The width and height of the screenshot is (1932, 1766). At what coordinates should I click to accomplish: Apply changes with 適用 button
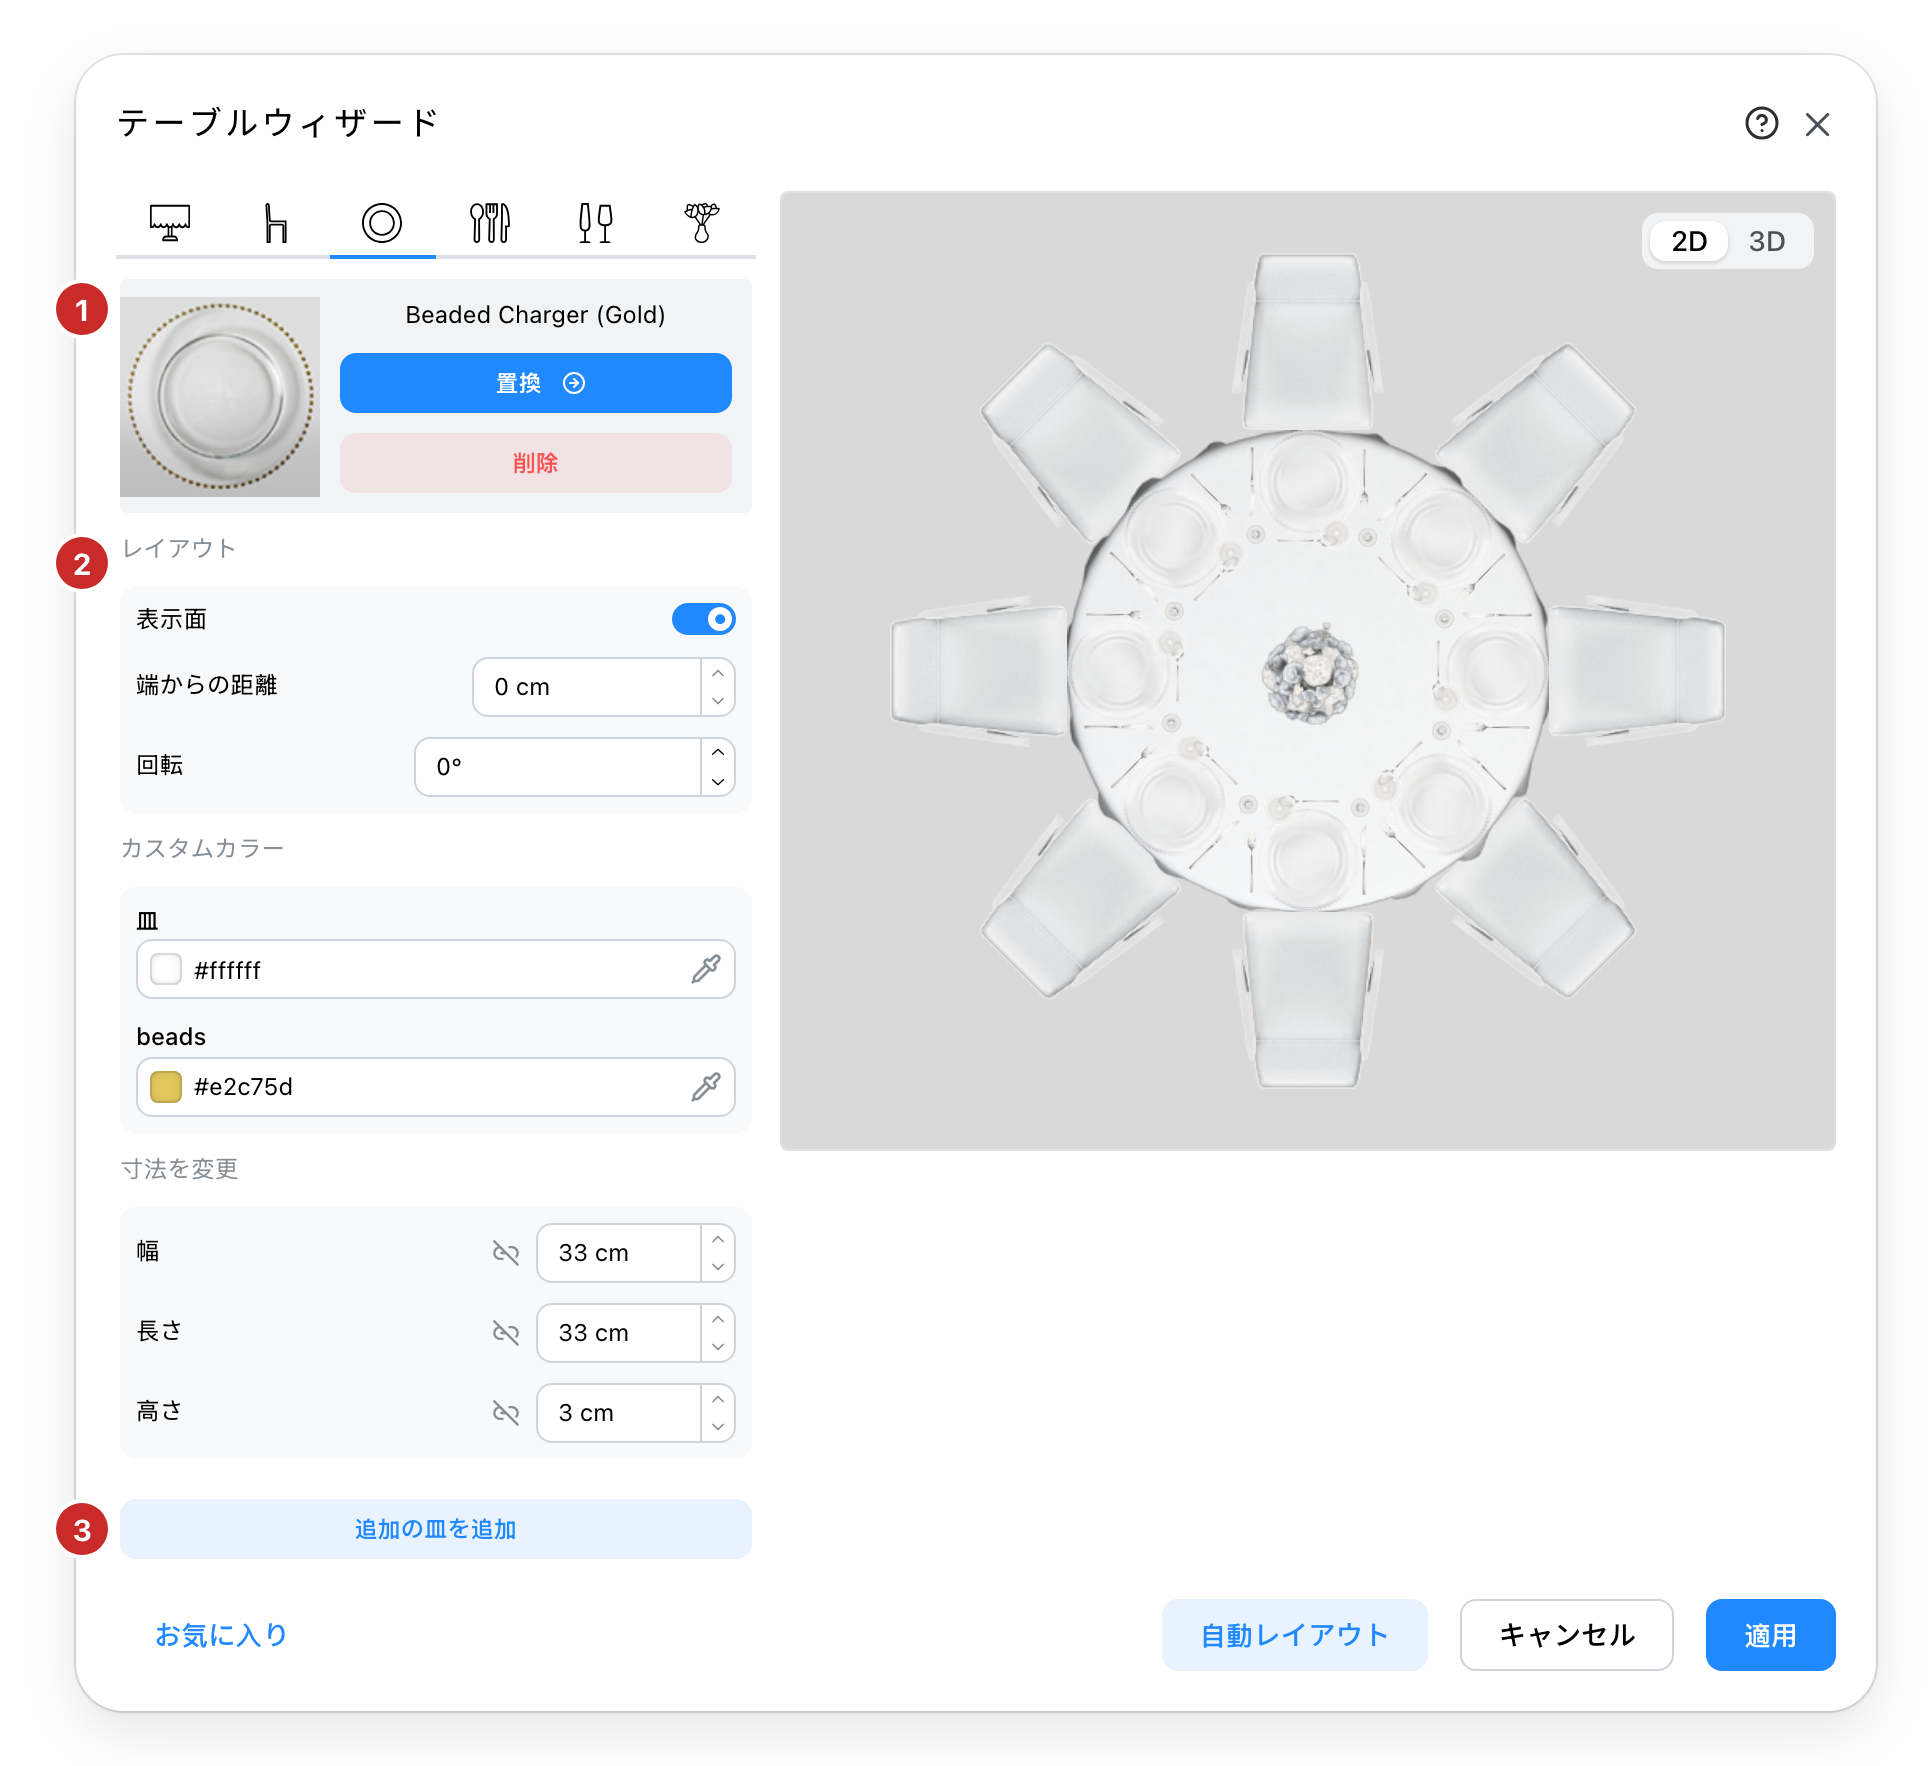pyautogui.click(x=1771, y=1635)
